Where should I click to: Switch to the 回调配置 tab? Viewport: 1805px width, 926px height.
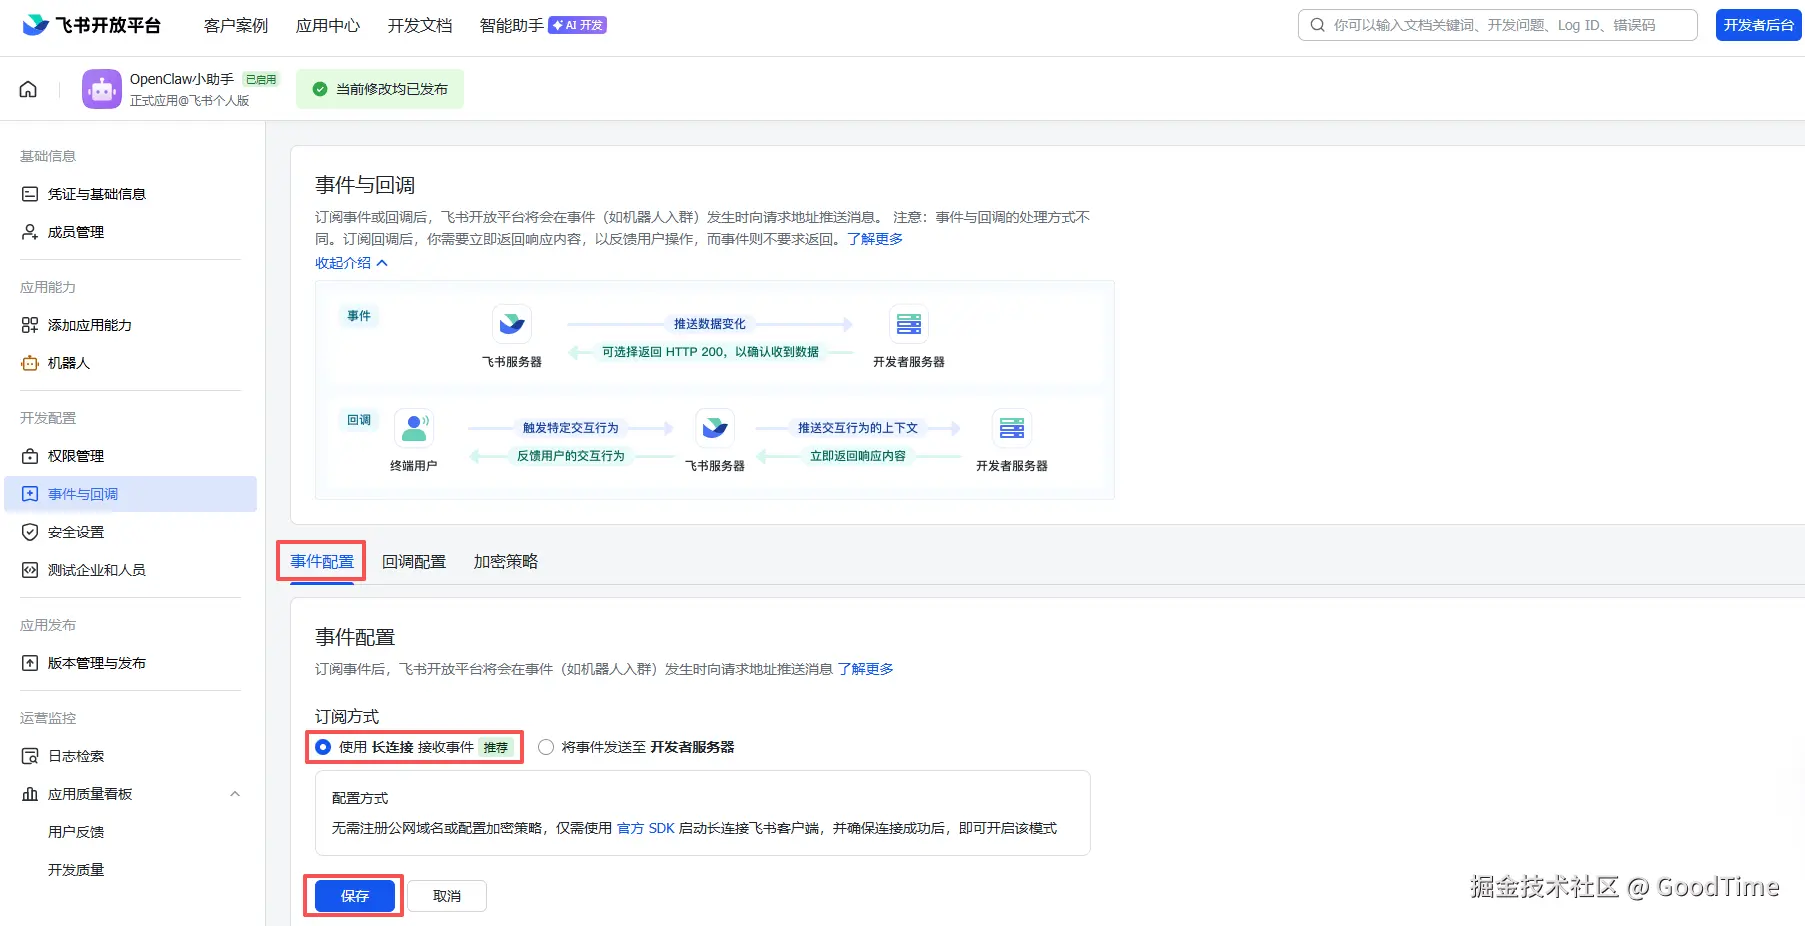pos(414,562)
